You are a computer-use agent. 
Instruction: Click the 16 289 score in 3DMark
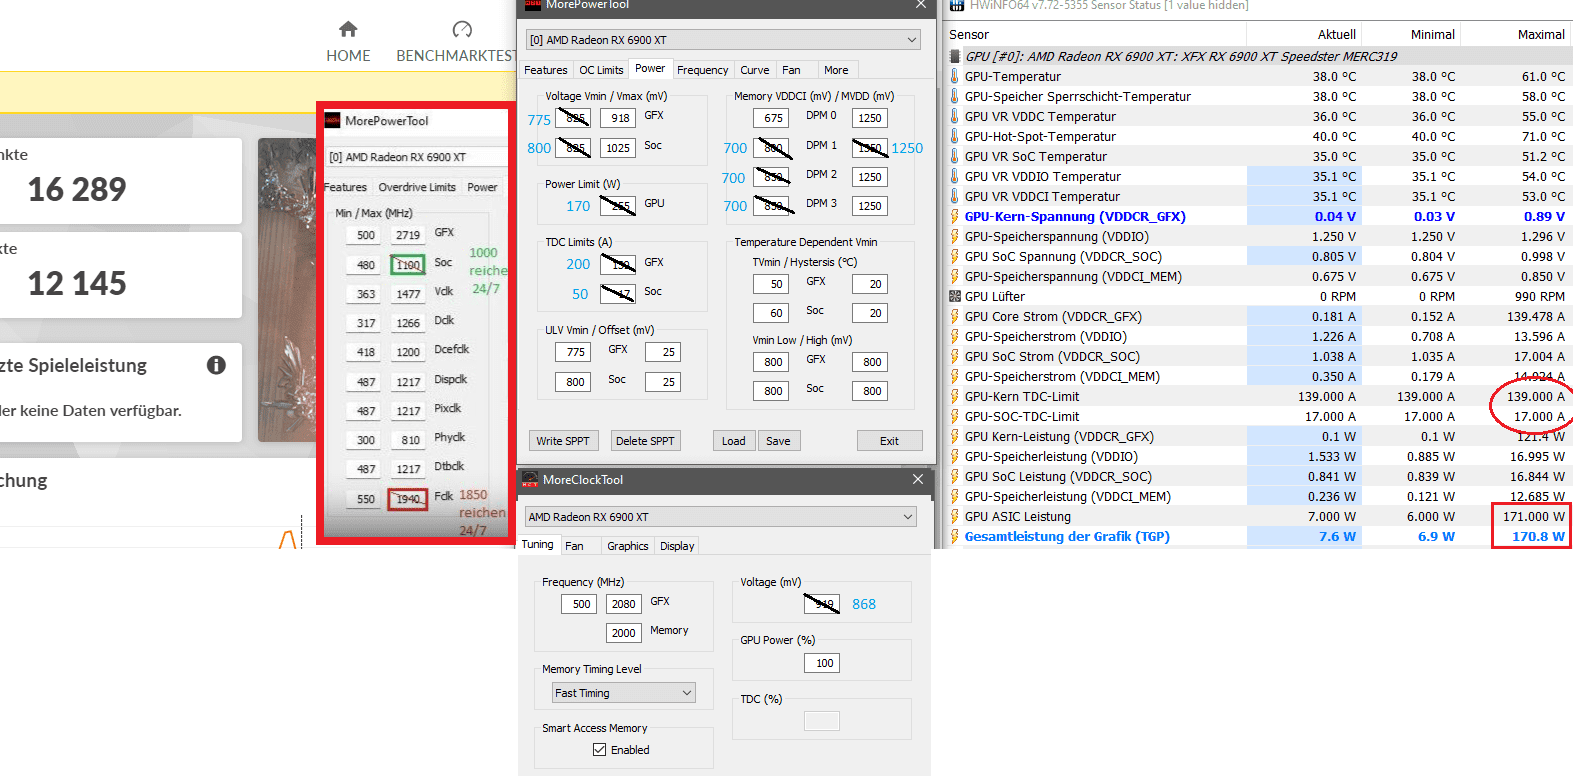77,189
